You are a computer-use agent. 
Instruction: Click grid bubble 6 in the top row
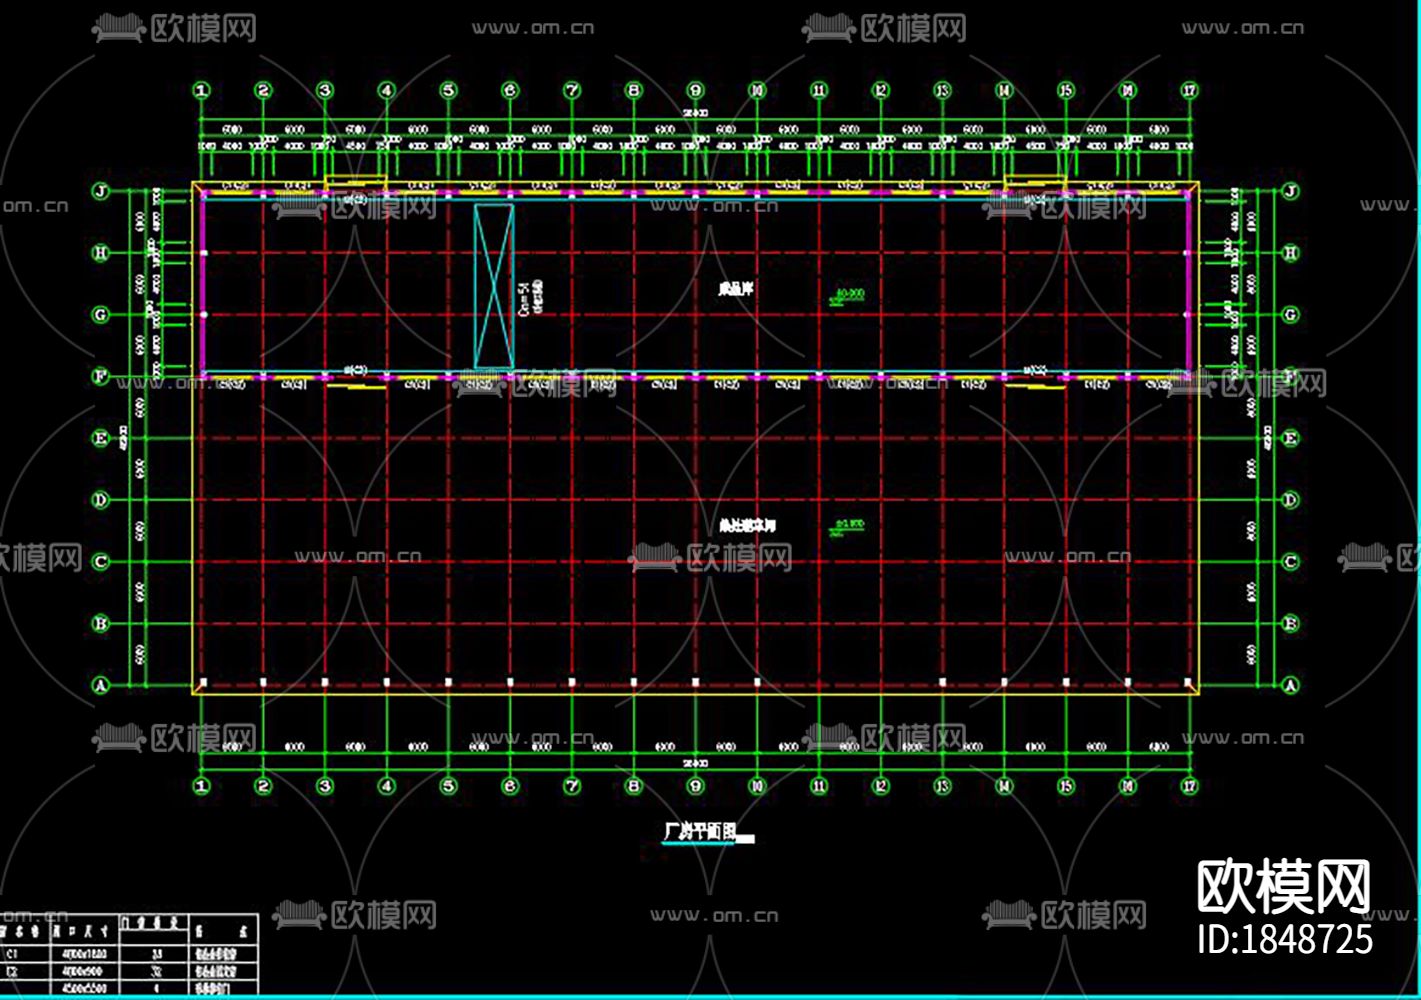(x=510, y=91)
